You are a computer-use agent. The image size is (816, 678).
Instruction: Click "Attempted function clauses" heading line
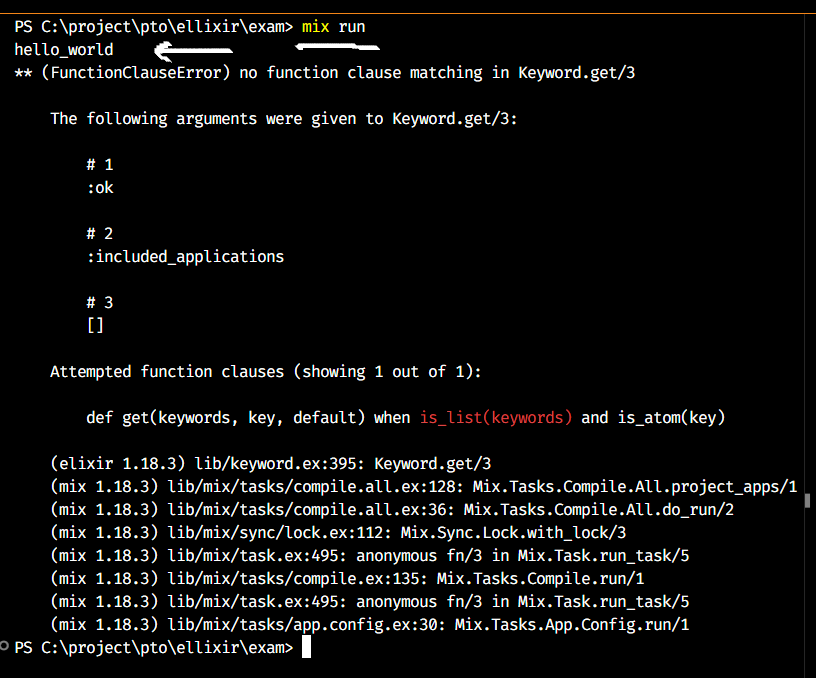pos(265,372)
